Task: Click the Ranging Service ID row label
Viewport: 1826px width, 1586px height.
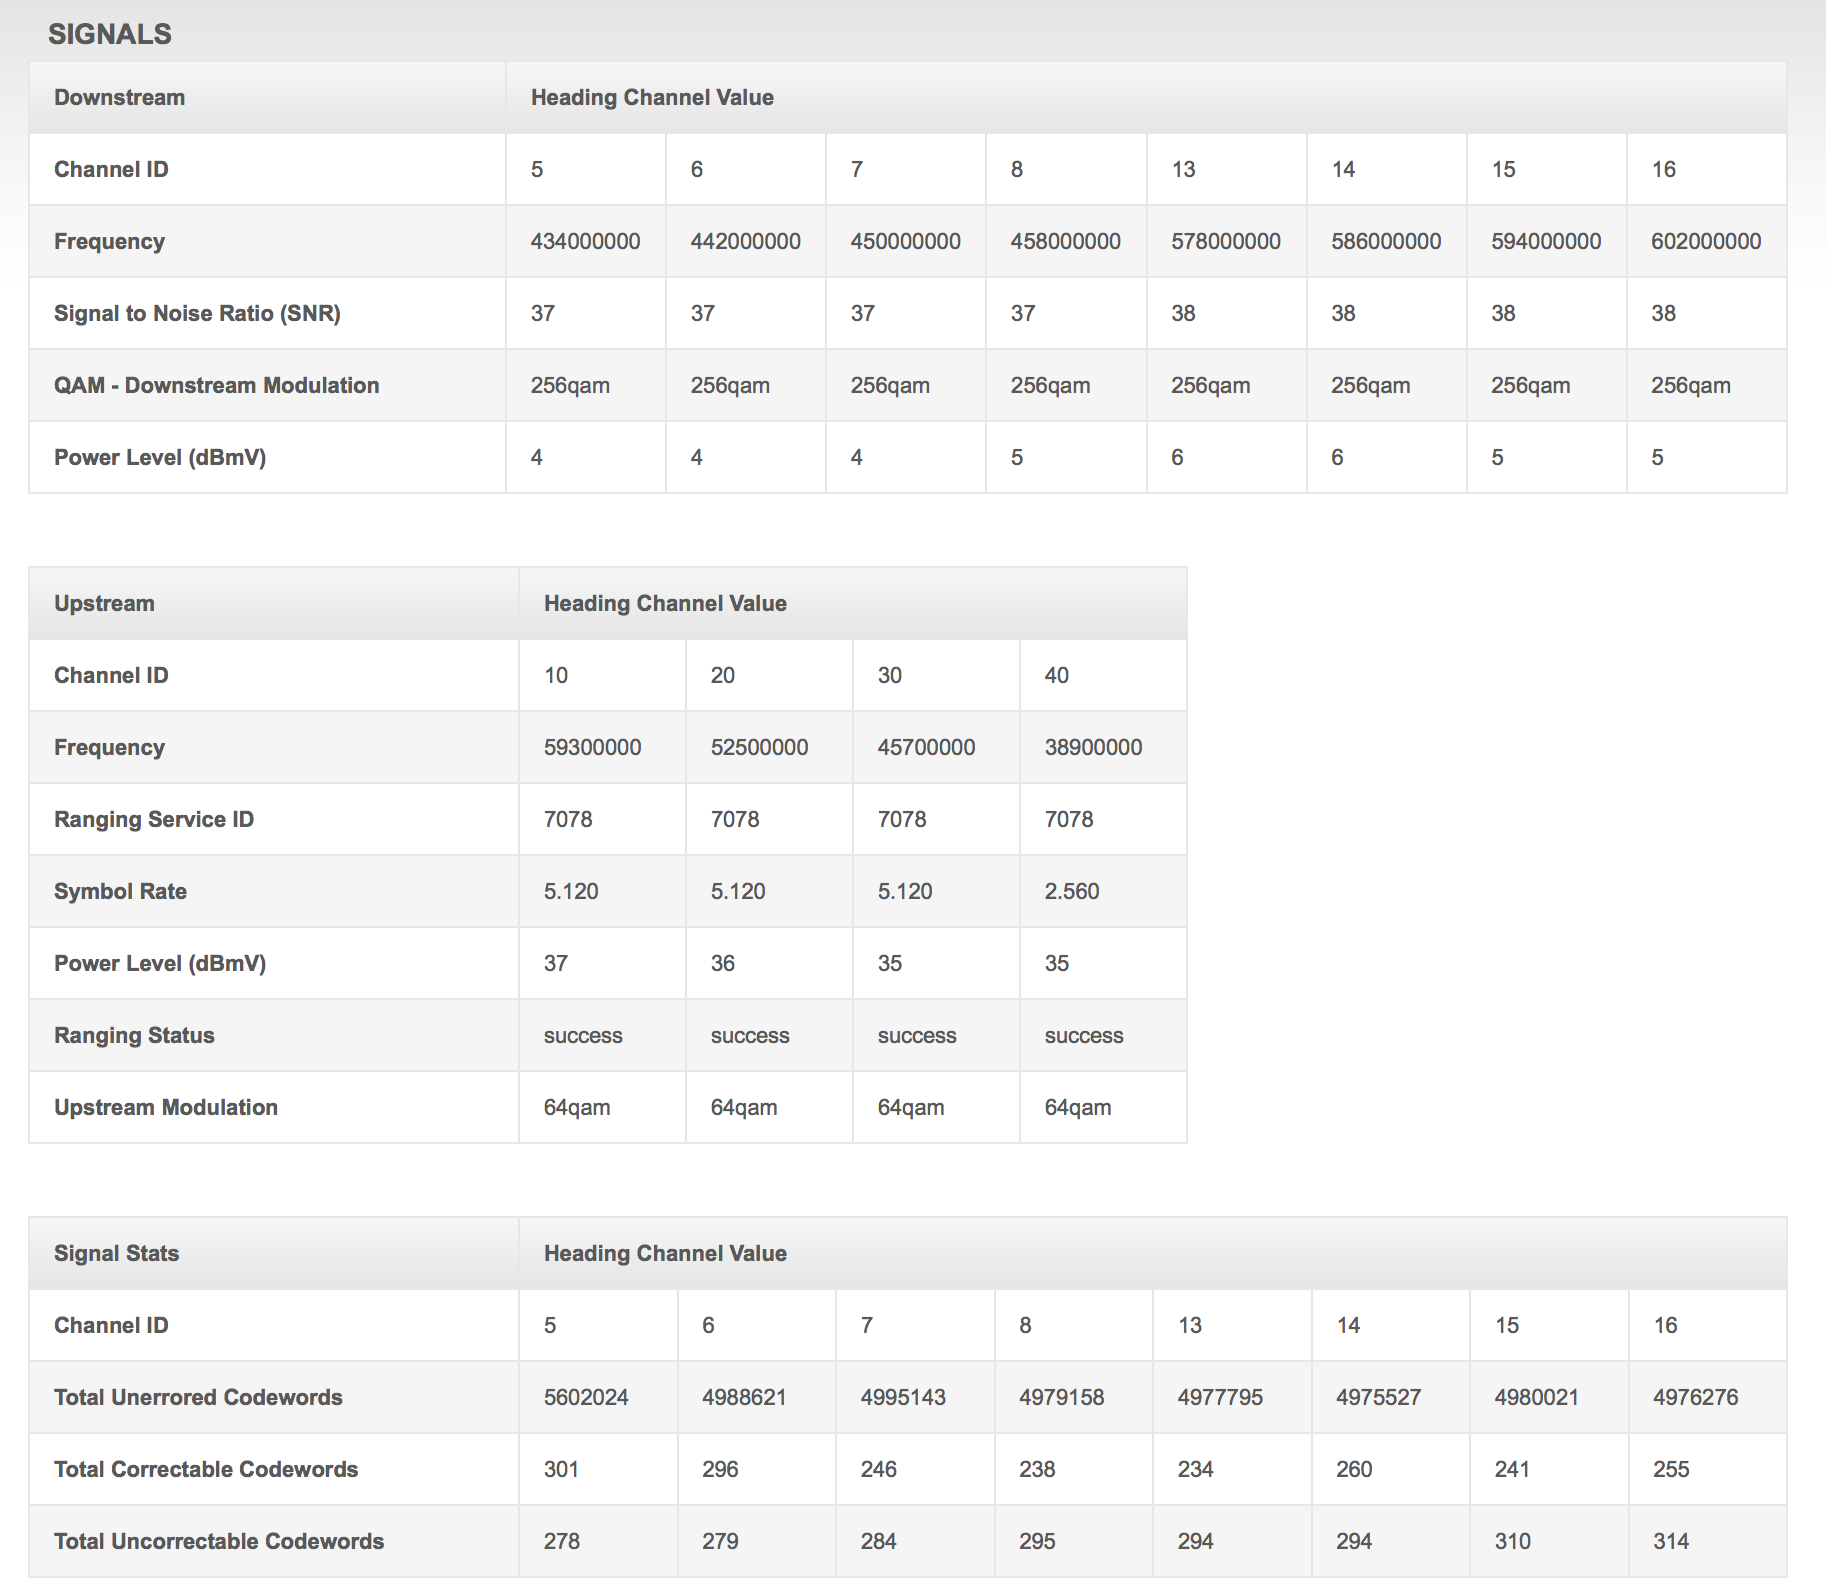Action: click(x=154, y=820)
